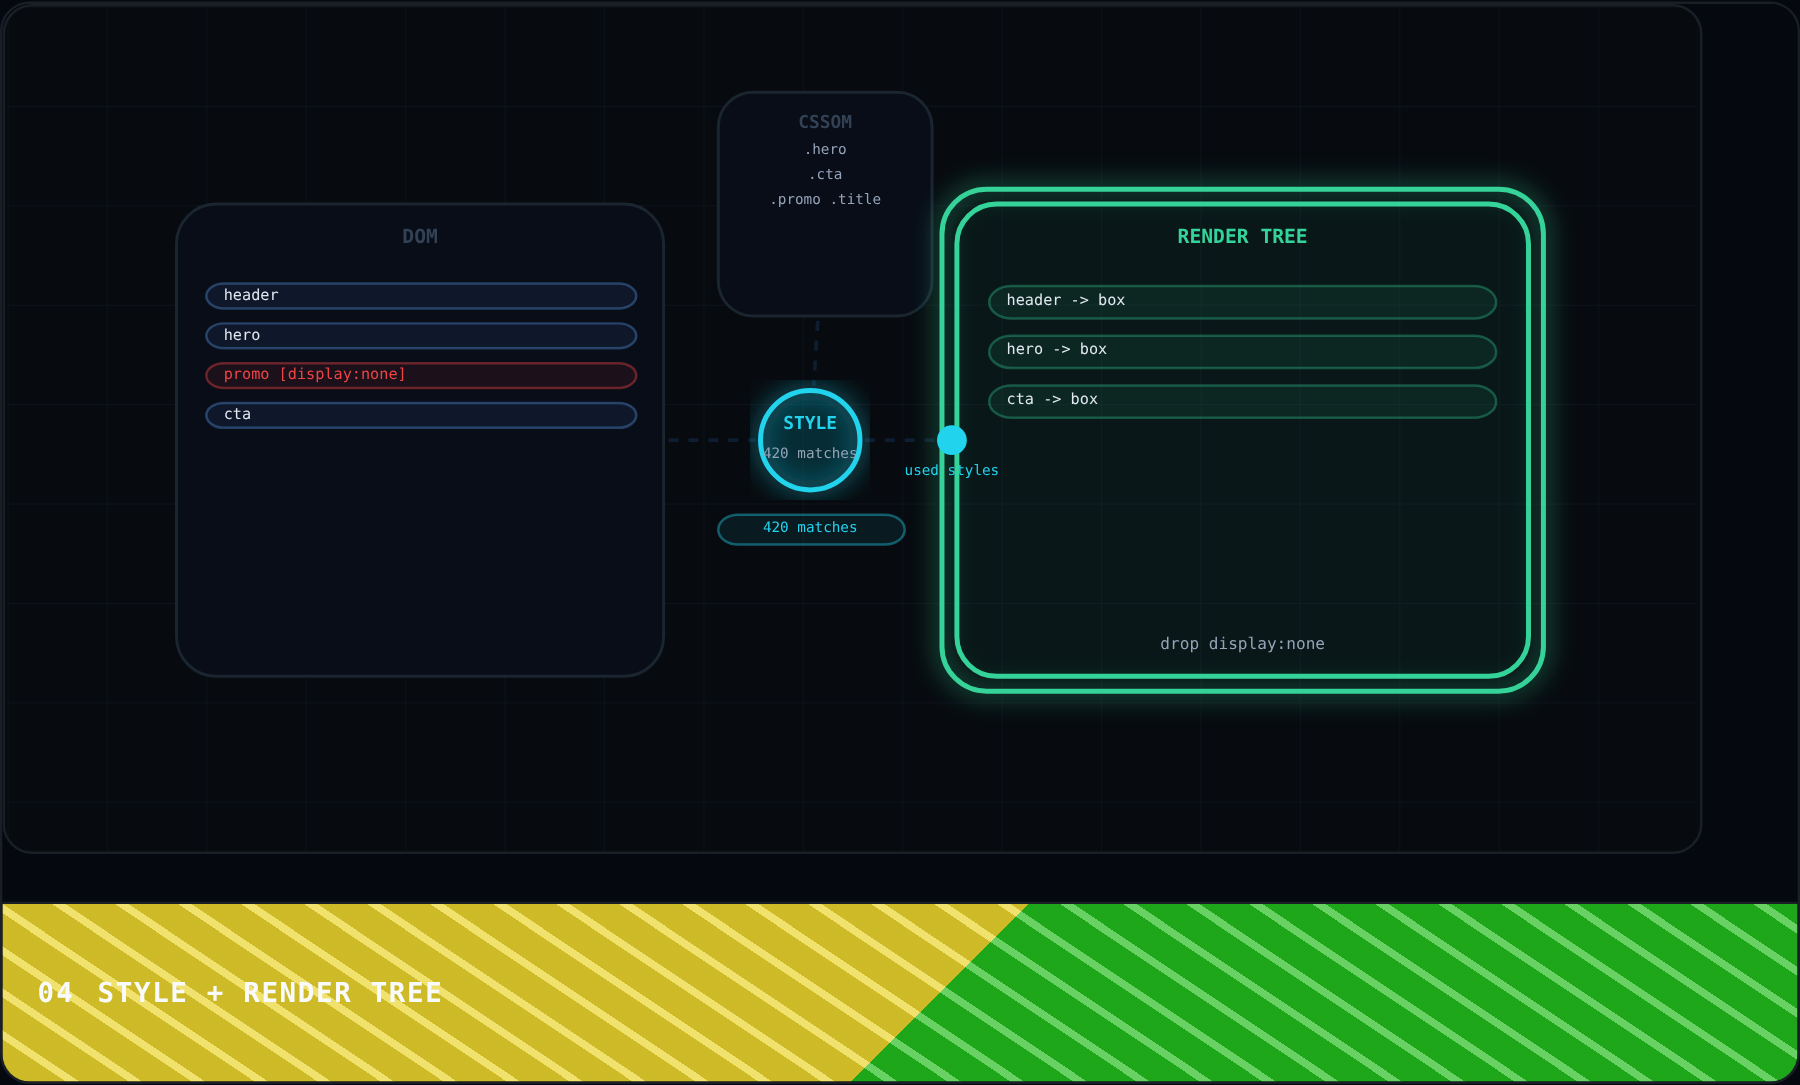Select the header DOM node

[421, 296]
